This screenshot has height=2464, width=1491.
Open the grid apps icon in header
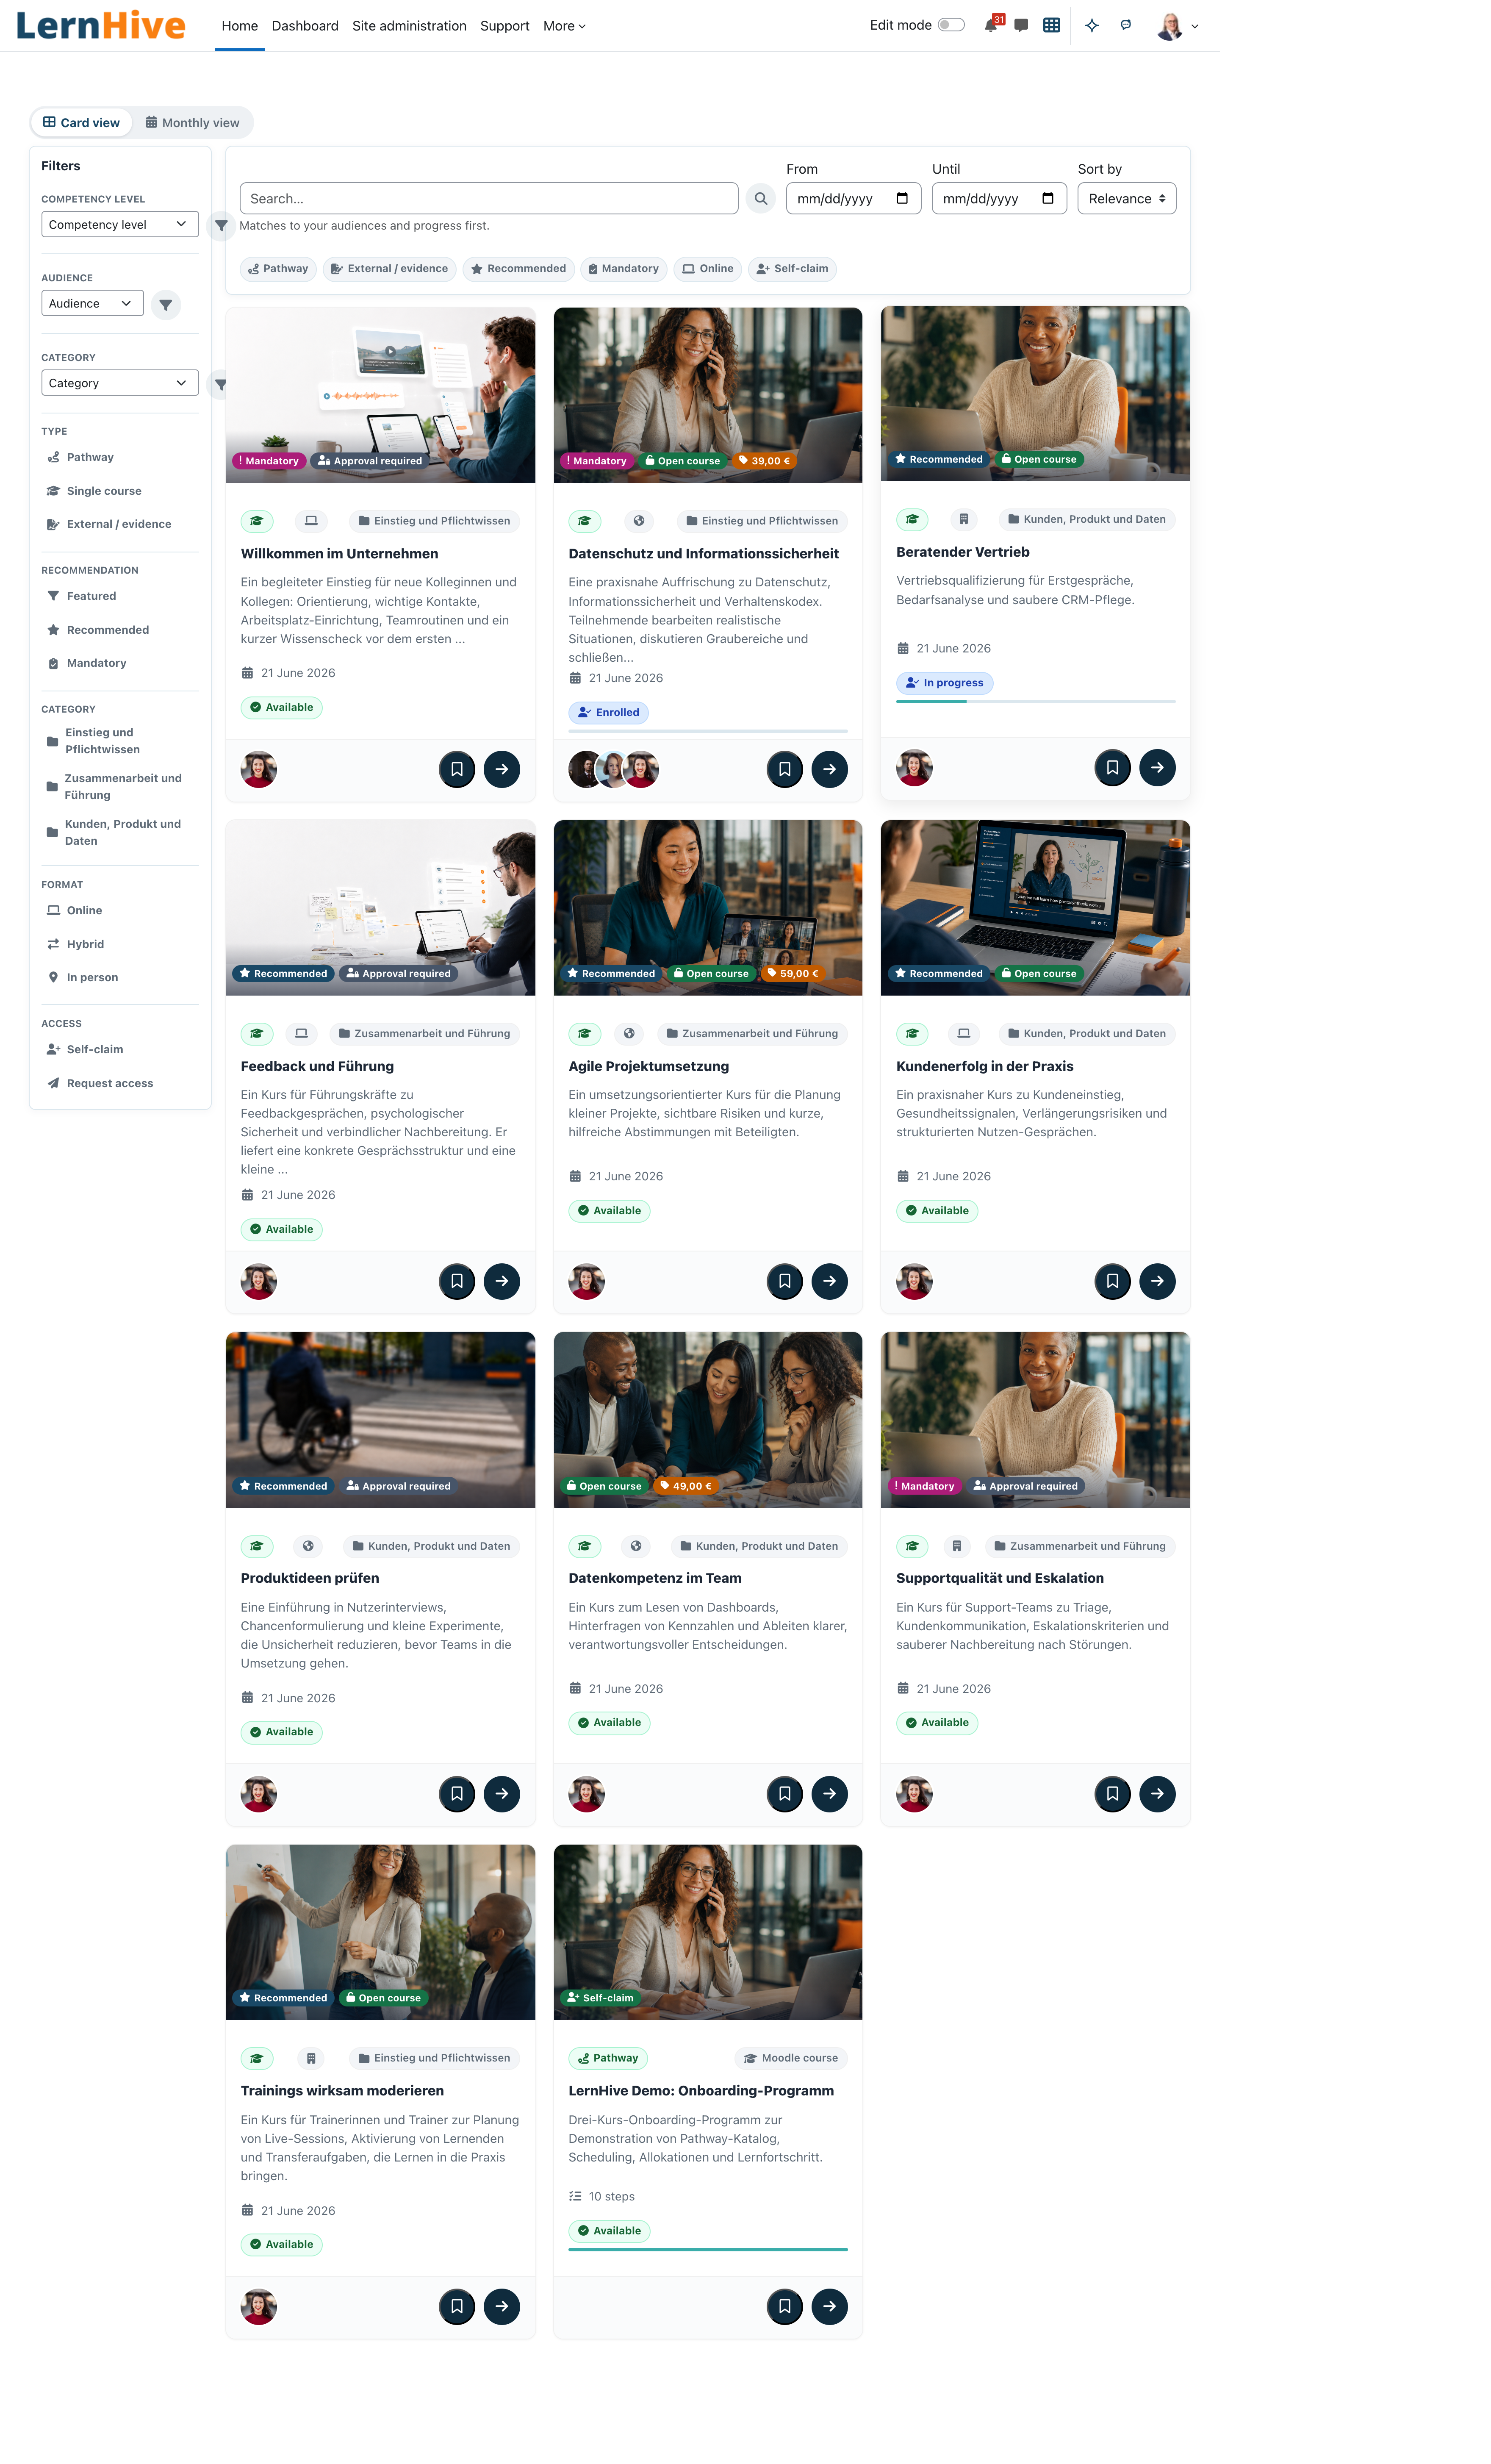click(1051, 26)
